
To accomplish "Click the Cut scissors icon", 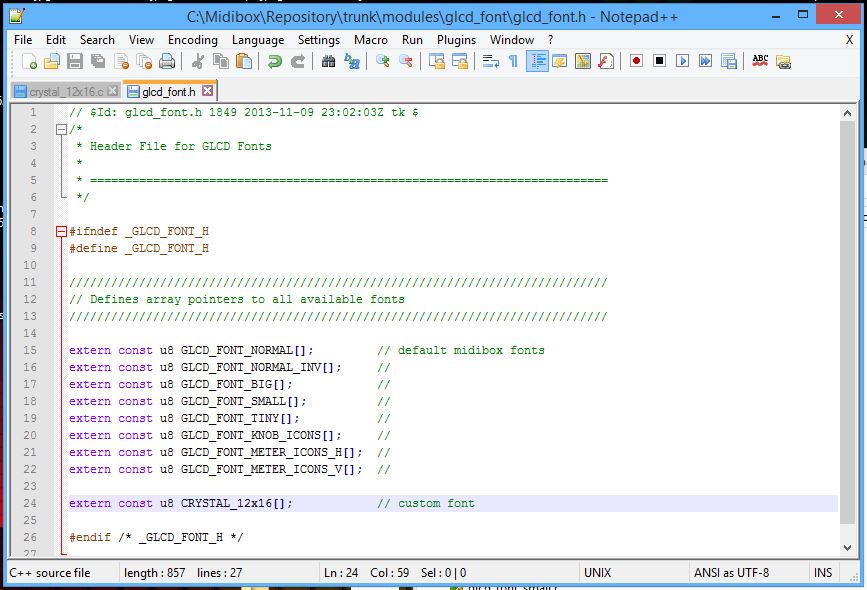I will click(x=198, y=62).
